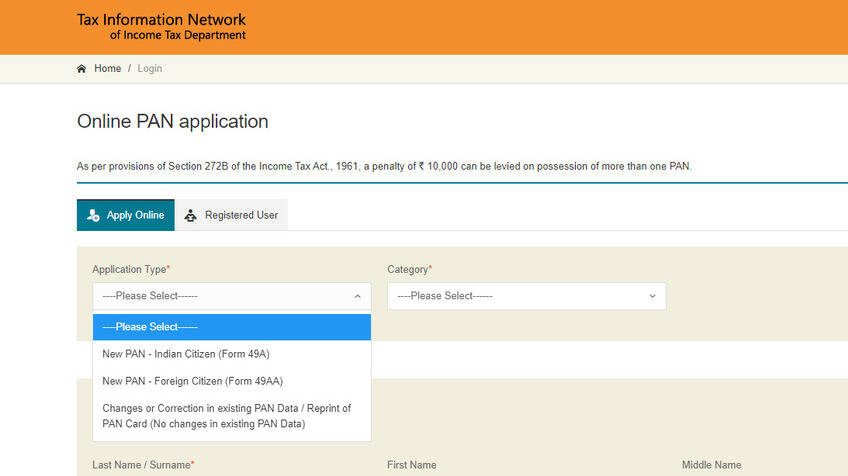Click the Application Type select field
This screenshot has width=848, height=476.
(225, 296)
